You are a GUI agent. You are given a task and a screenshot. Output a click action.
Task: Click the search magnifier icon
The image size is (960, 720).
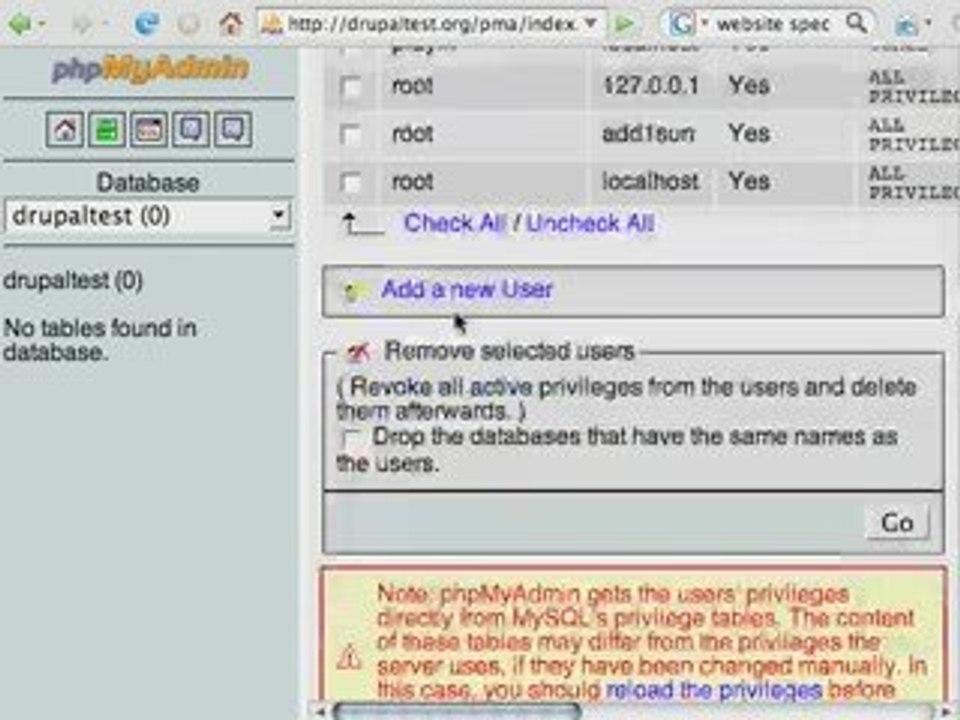pyautogui.click(x=856, y=23)
